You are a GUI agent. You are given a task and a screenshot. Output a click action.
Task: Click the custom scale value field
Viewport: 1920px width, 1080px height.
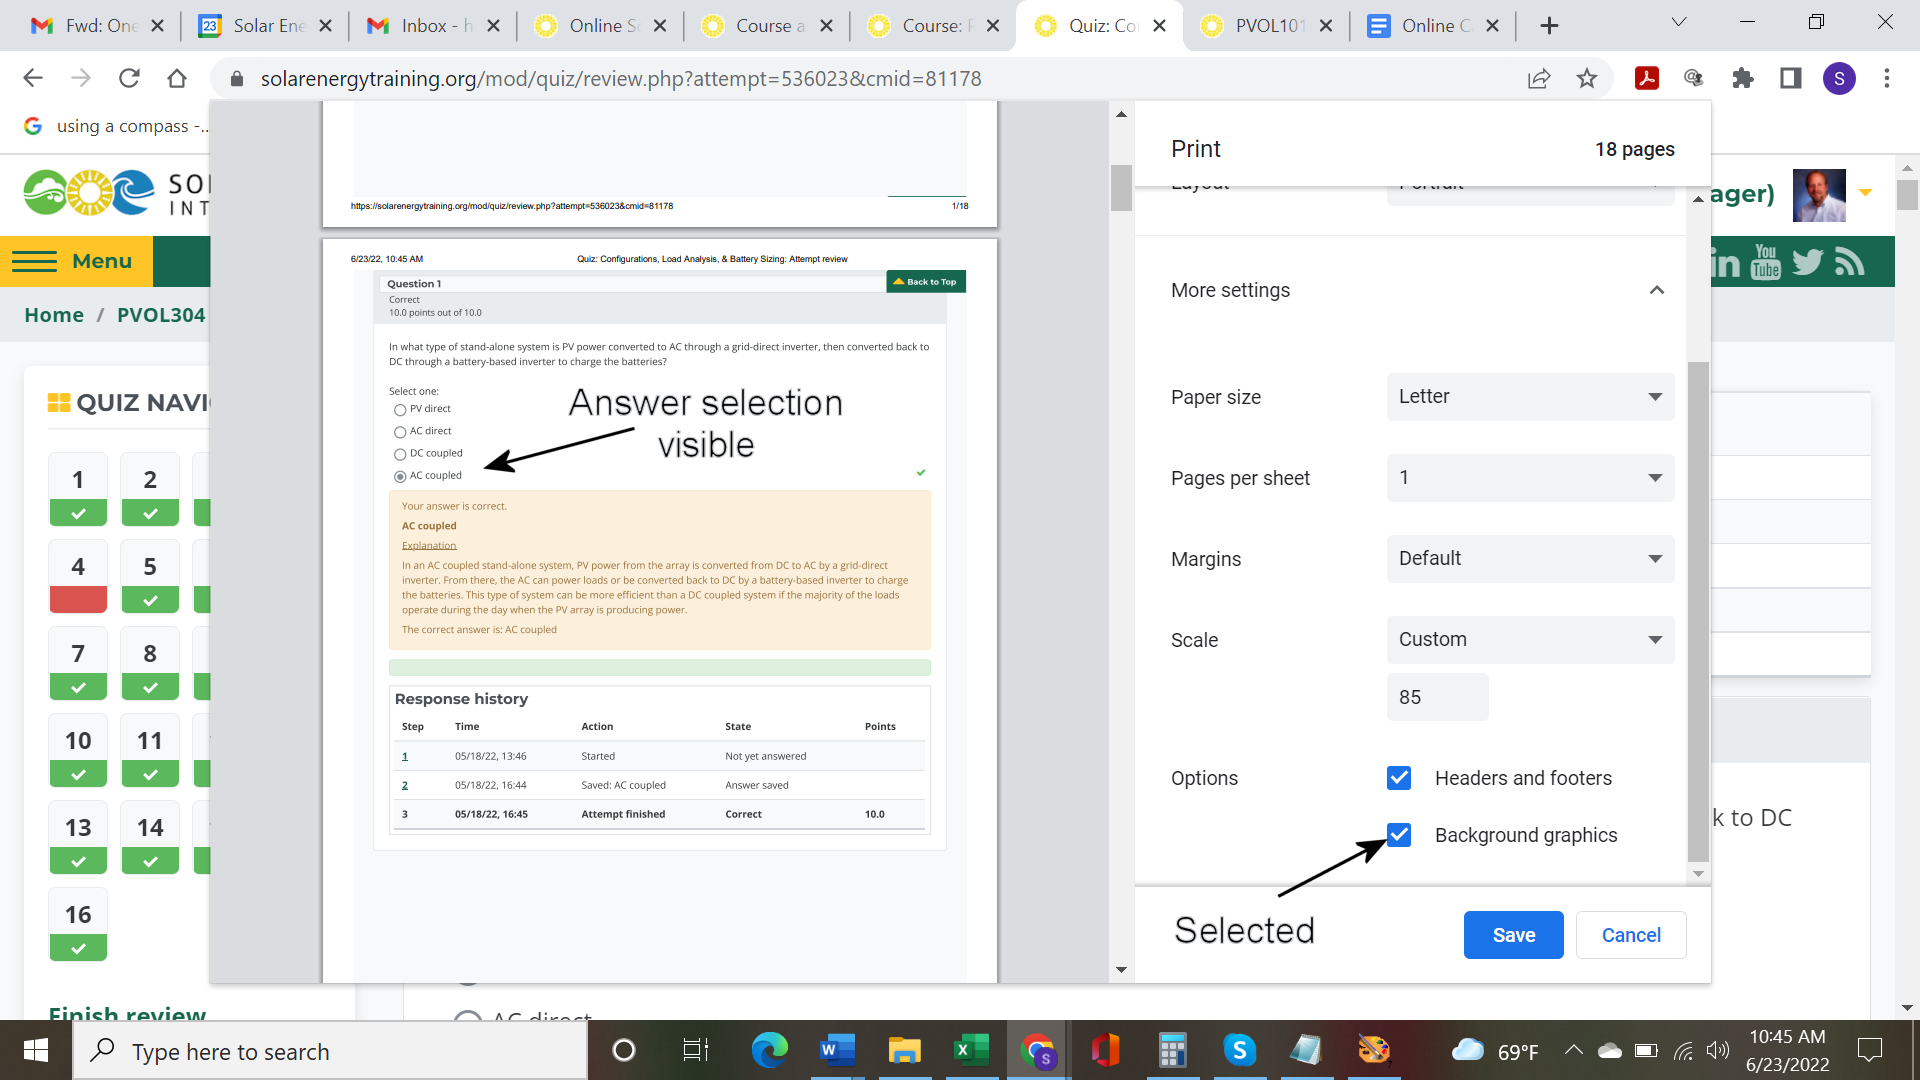pyautogui.click(x=1436, y=697)
